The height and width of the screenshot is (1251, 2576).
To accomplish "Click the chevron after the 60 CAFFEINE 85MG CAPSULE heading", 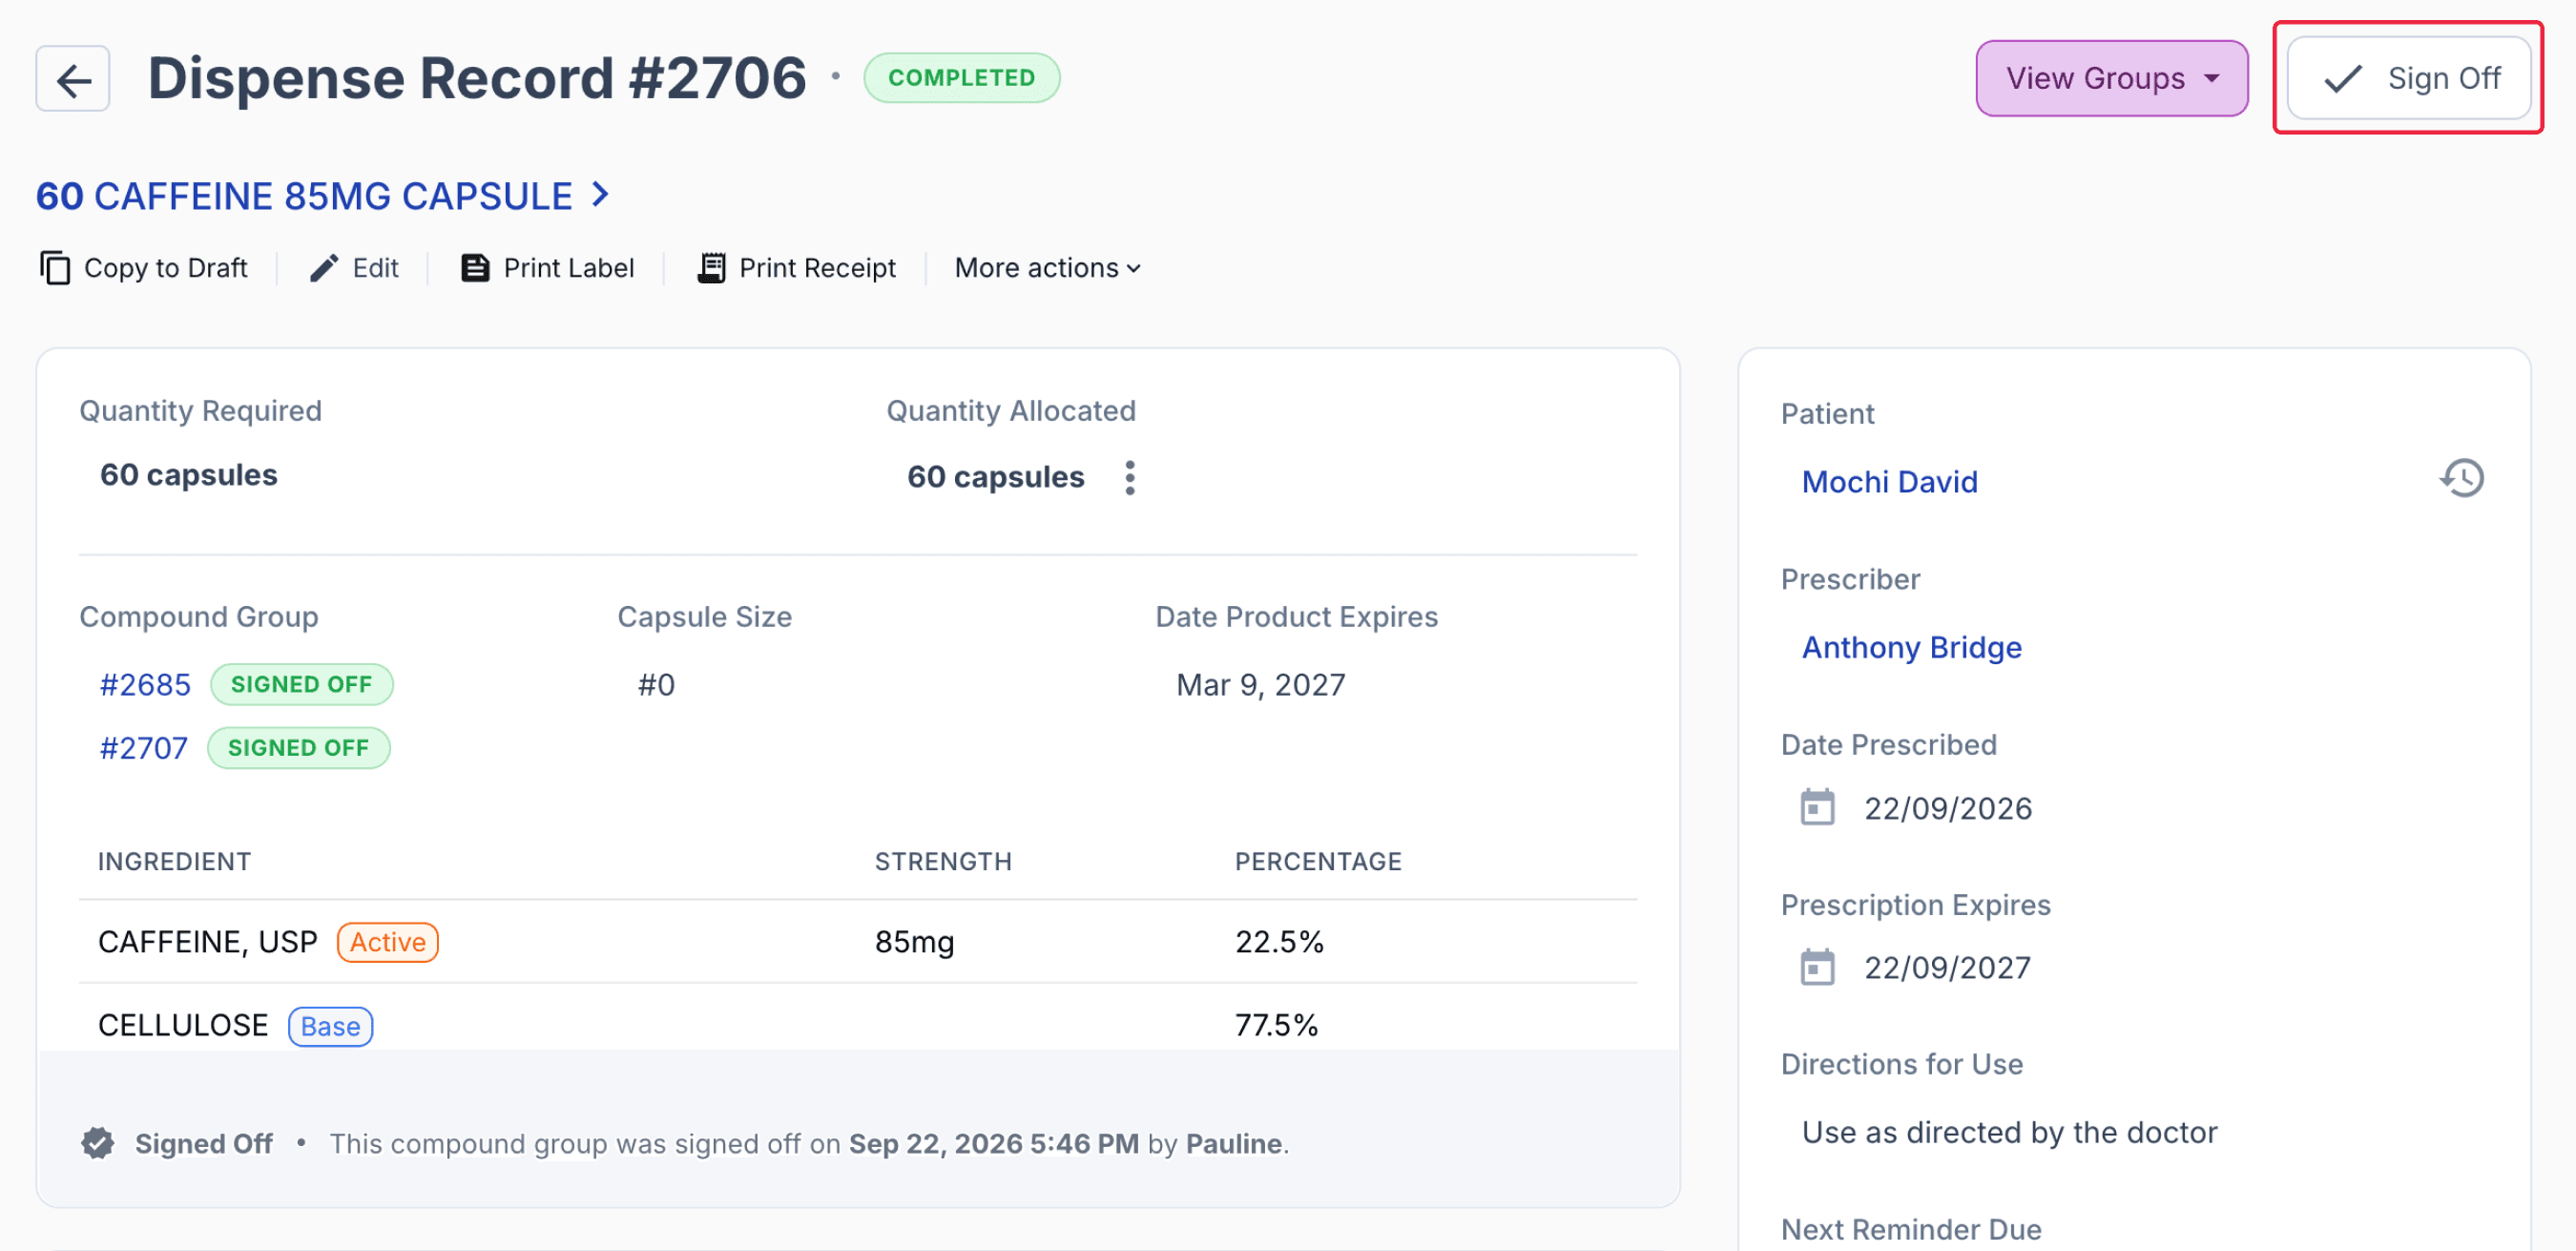I will 599,194.
